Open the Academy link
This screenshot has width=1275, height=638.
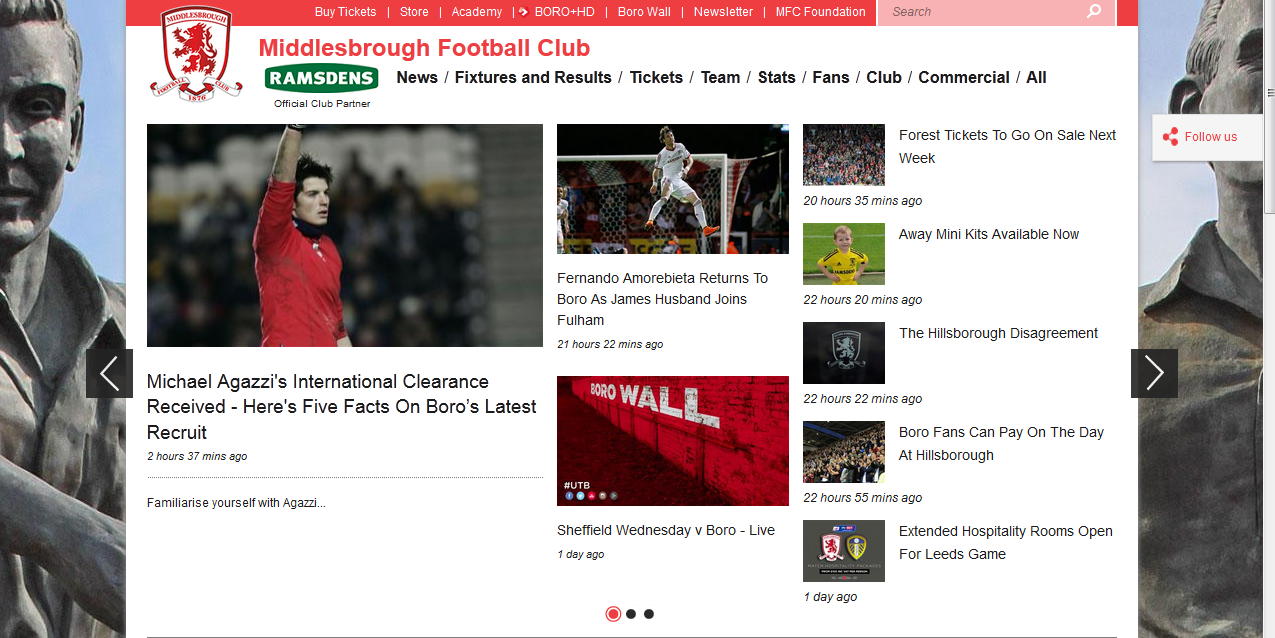tap(477, 12)
